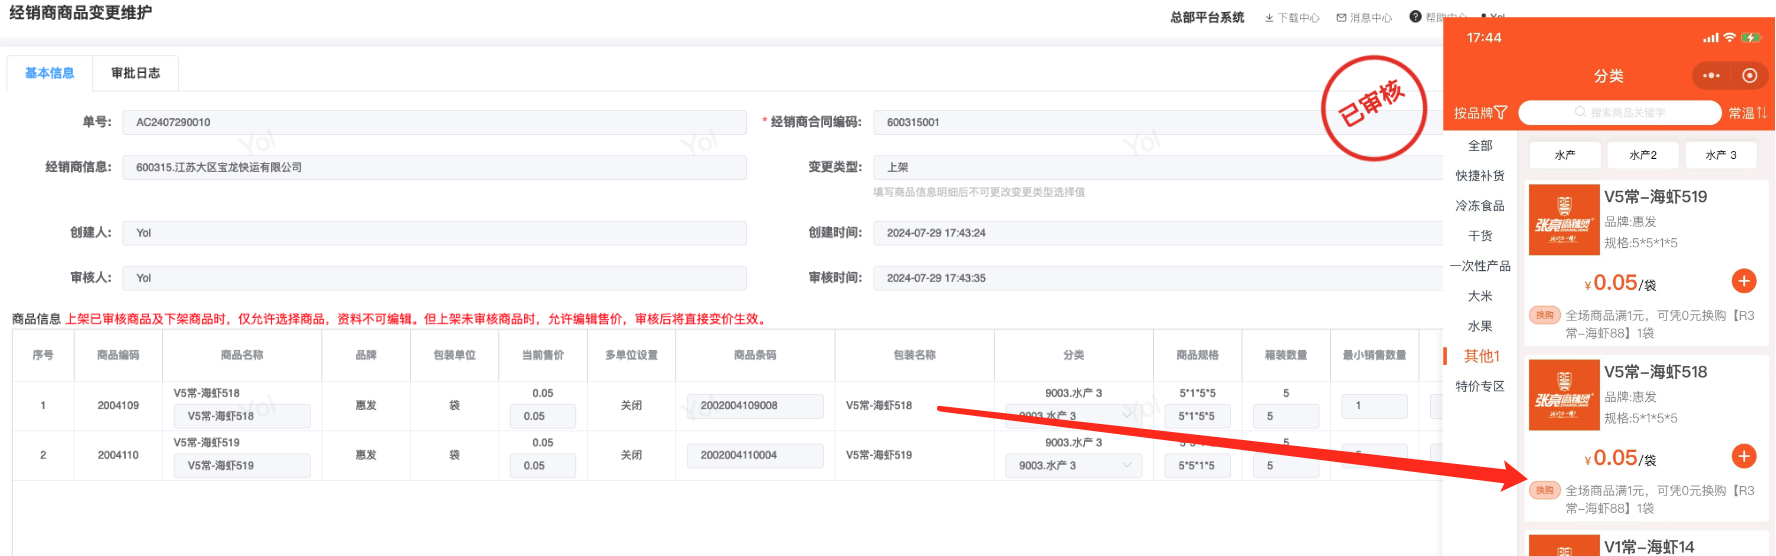Click product code cell 2004109
This screenshot has height=556, width=1776.
click(x=118, y=406)
